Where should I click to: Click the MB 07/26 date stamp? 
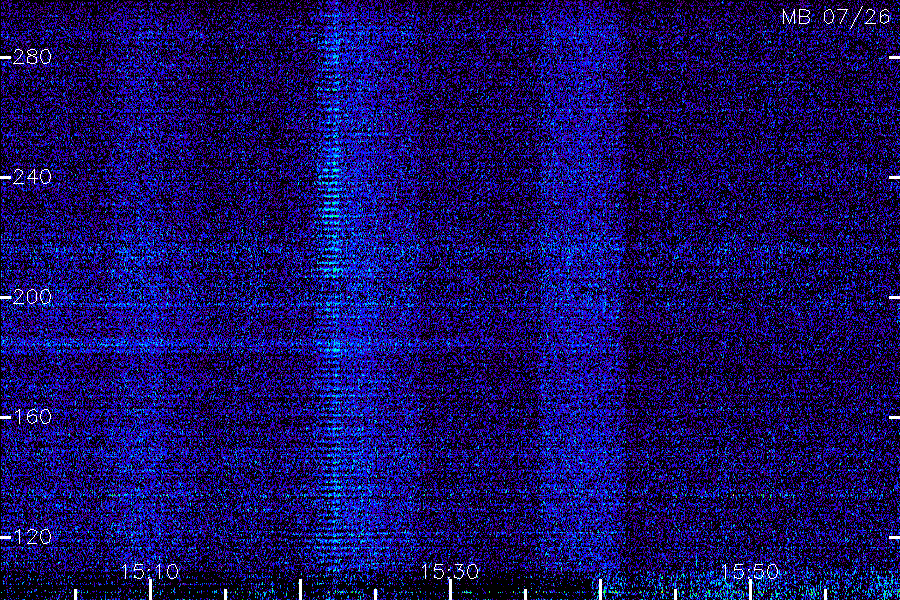pos(836,17)
